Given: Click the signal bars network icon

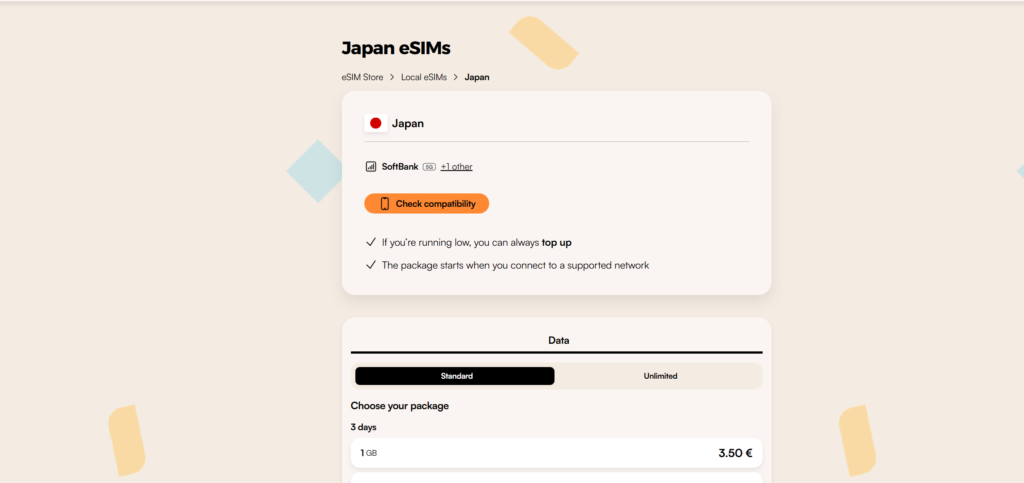Looking at the screenshot, I should point(371,166).
